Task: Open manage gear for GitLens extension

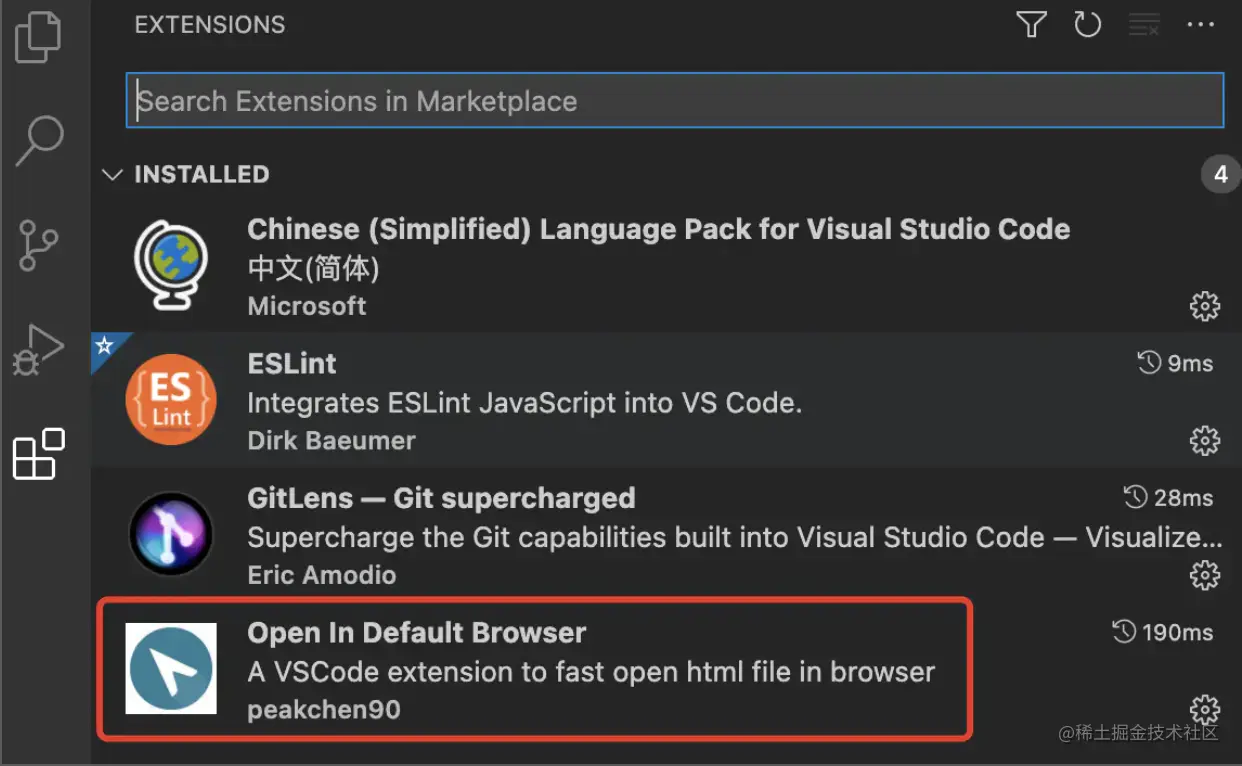Action: pos(1205,575)
